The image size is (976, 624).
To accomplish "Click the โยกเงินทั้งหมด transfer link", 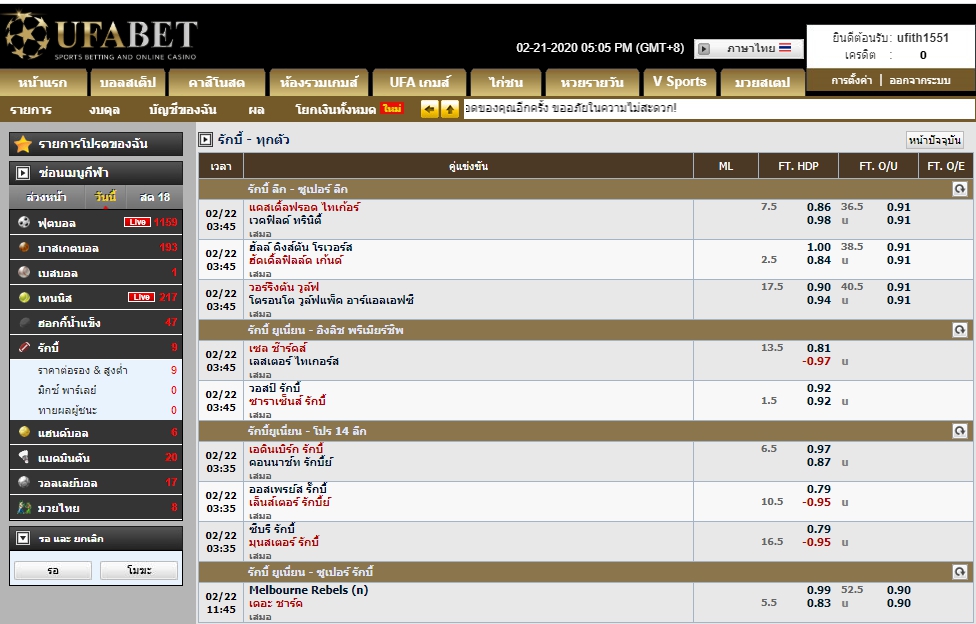I will (x=336, y=110).
